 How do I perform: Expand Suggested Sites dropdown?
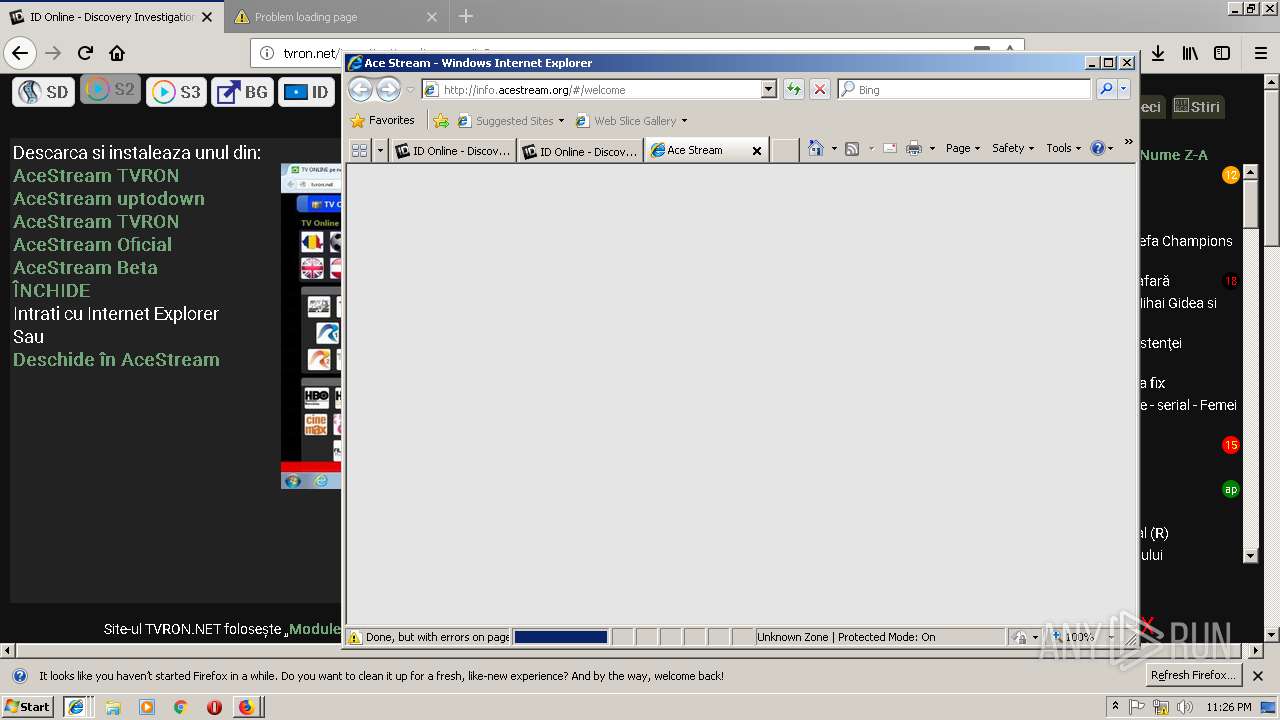point(561,121)
